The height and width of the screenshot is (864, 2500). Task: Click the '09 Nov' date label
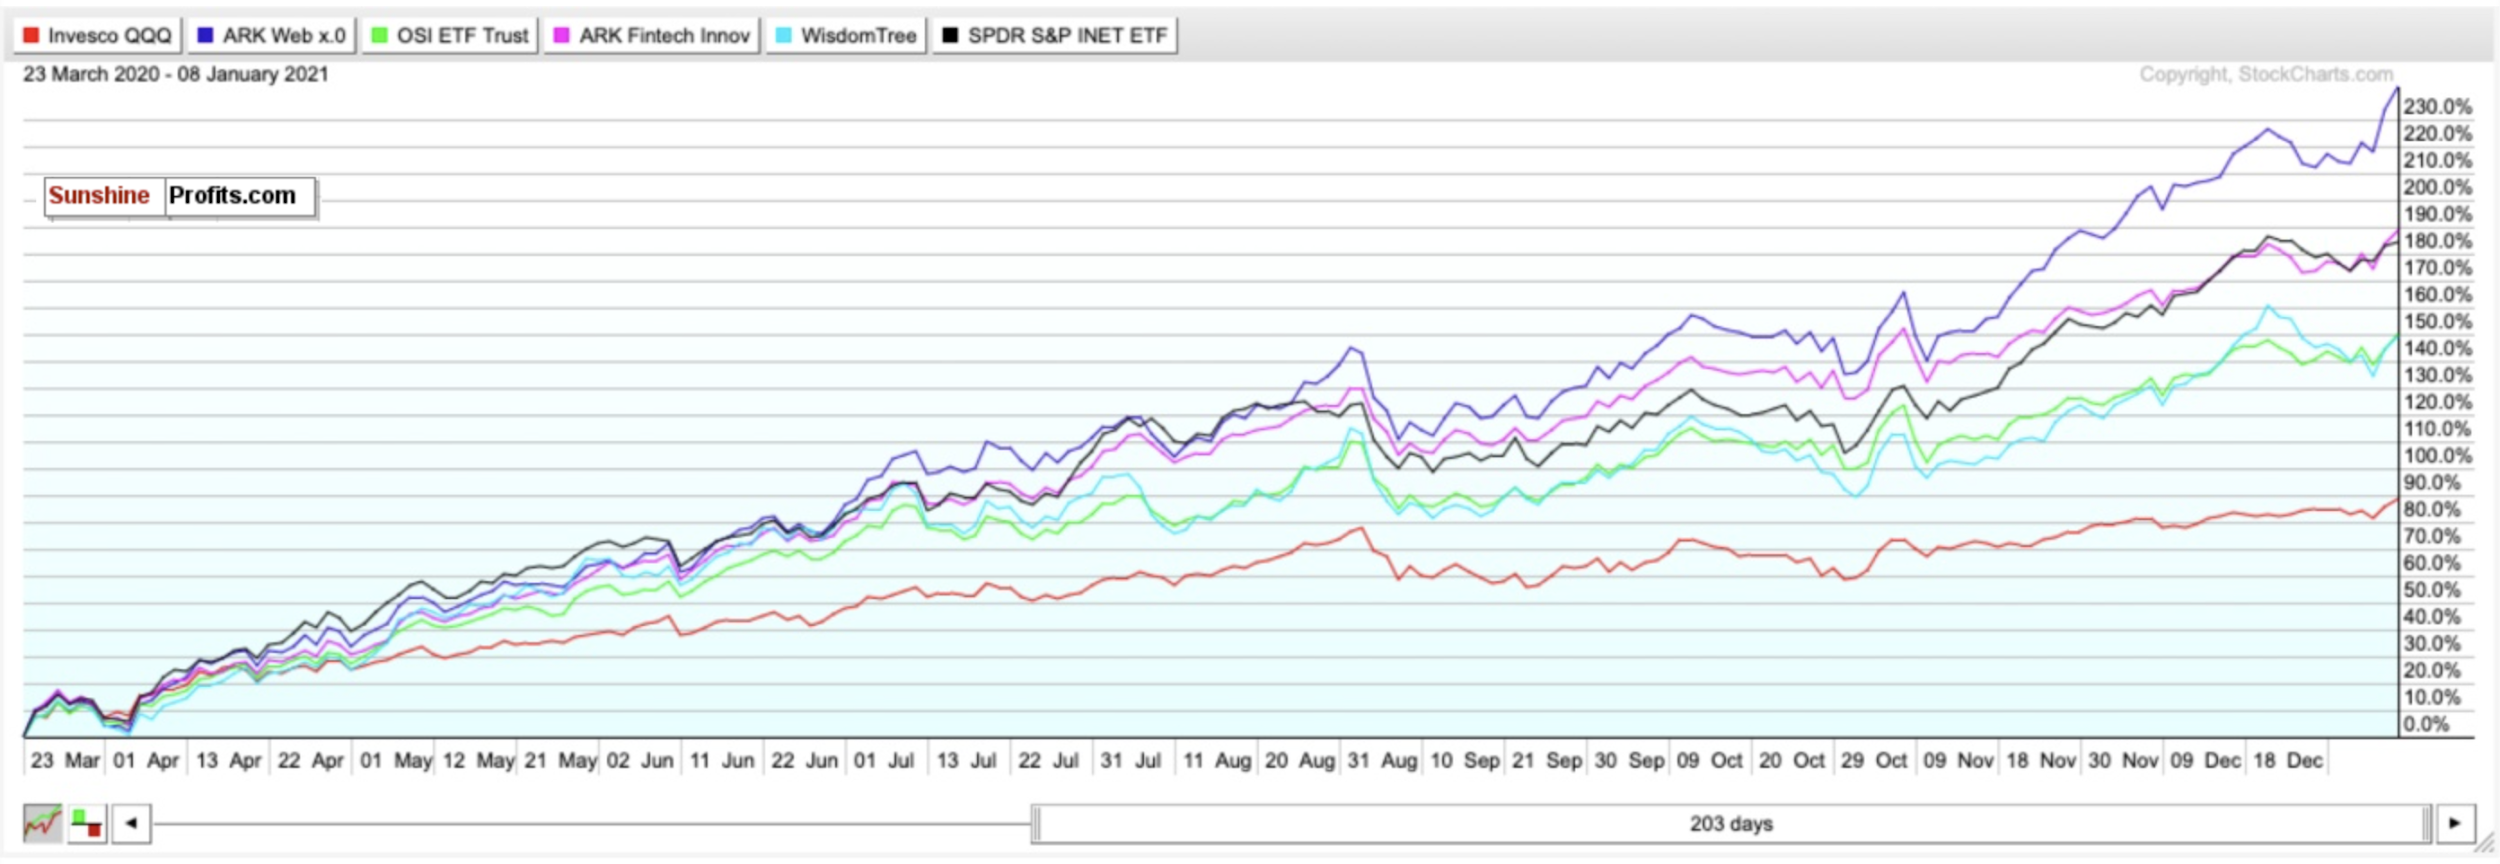[1958, 760]
